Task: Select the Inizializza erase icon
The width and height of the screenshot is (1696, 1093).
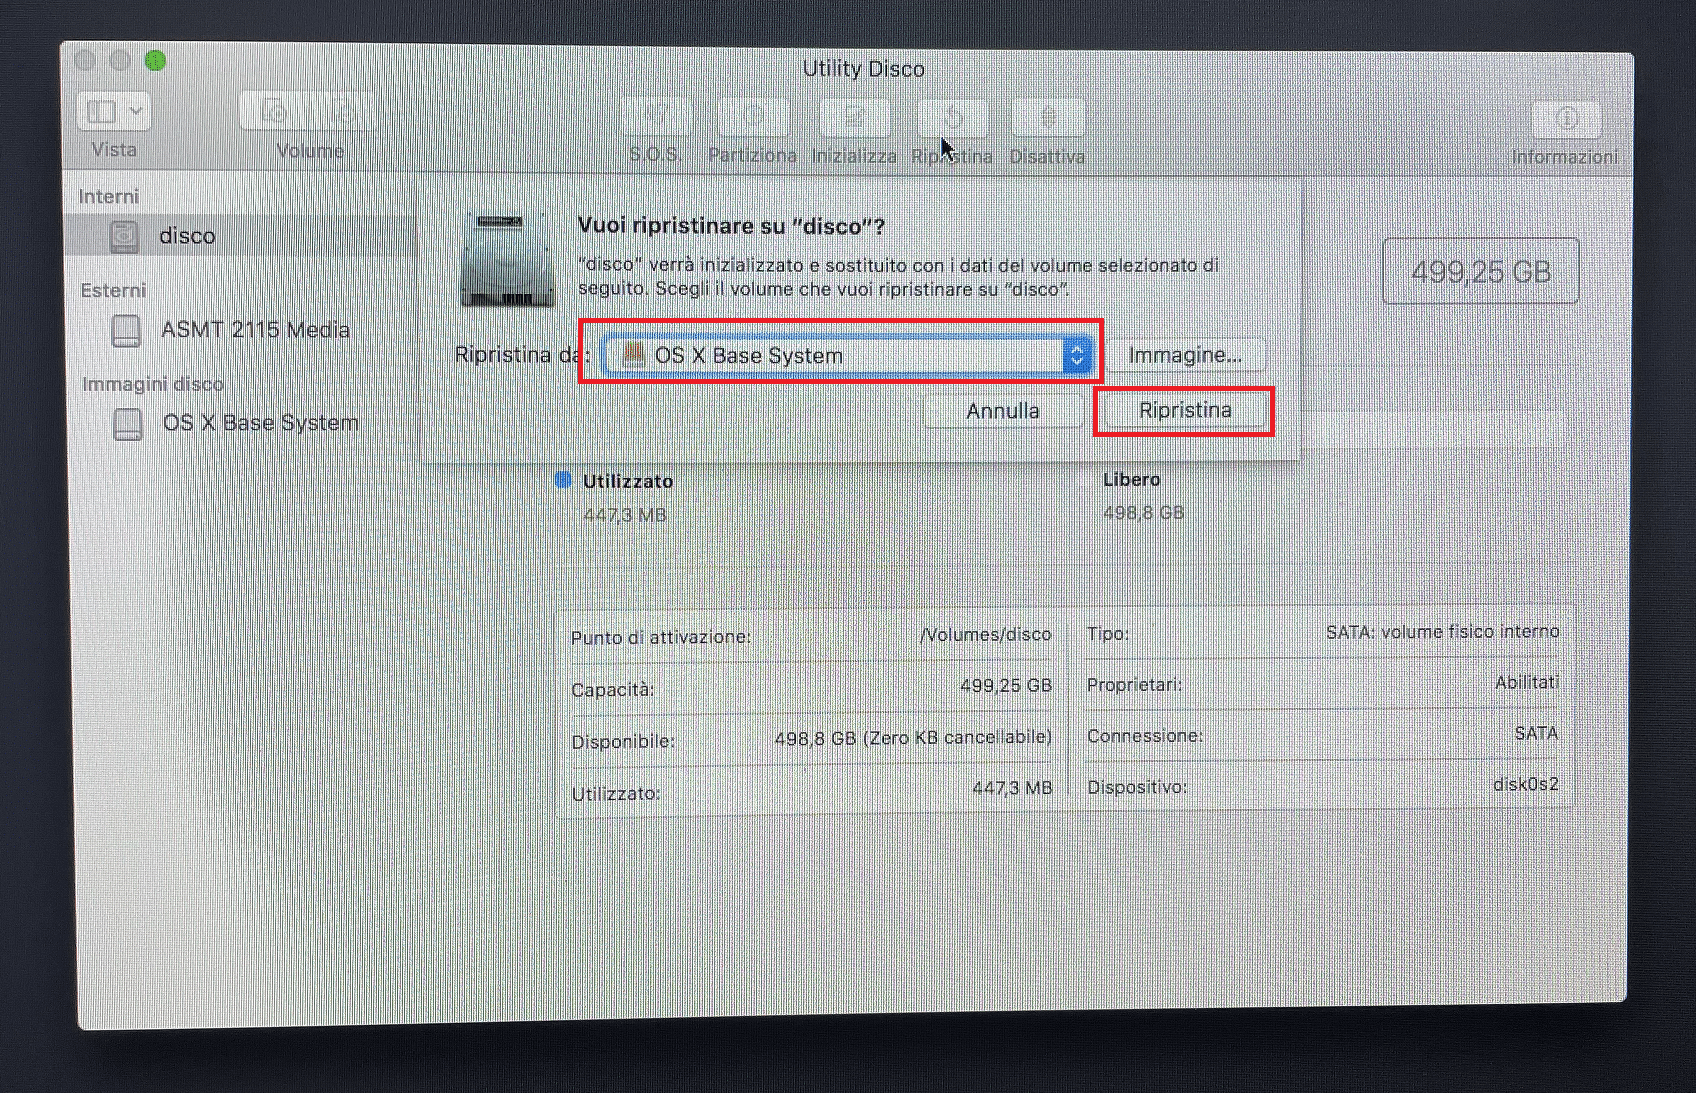Action: (x=853, y=117)
